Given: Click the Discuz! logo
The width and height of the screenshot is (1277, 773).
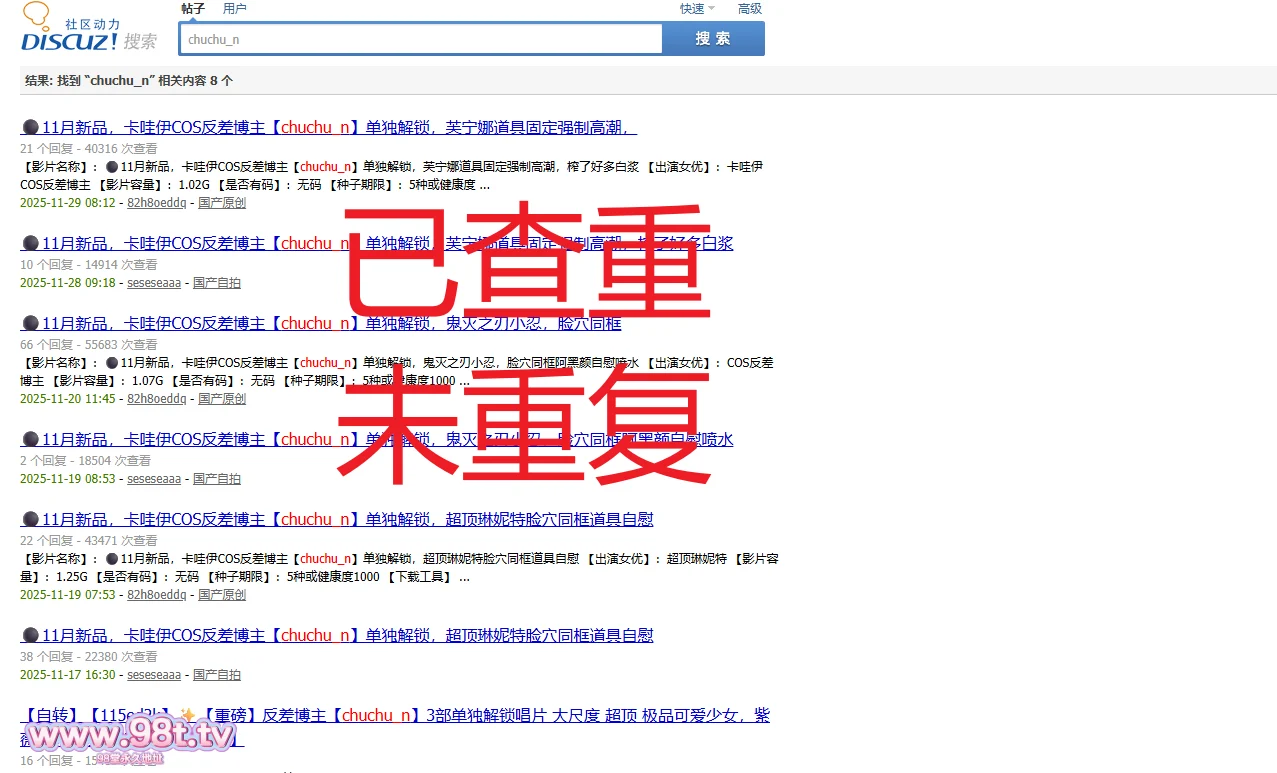Looking at the screenshot, I should pos(88,28).
